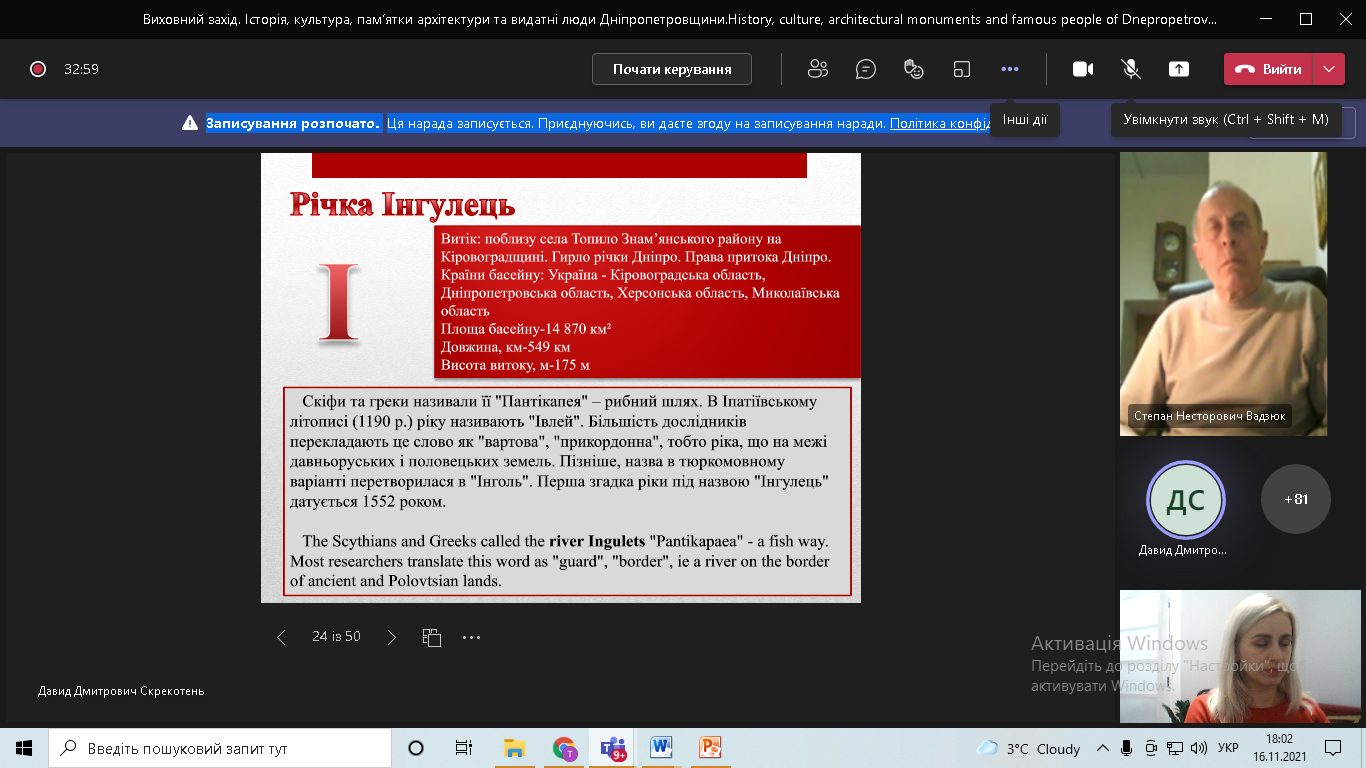Click the Windows taskbar search box

tap(220, 748)
